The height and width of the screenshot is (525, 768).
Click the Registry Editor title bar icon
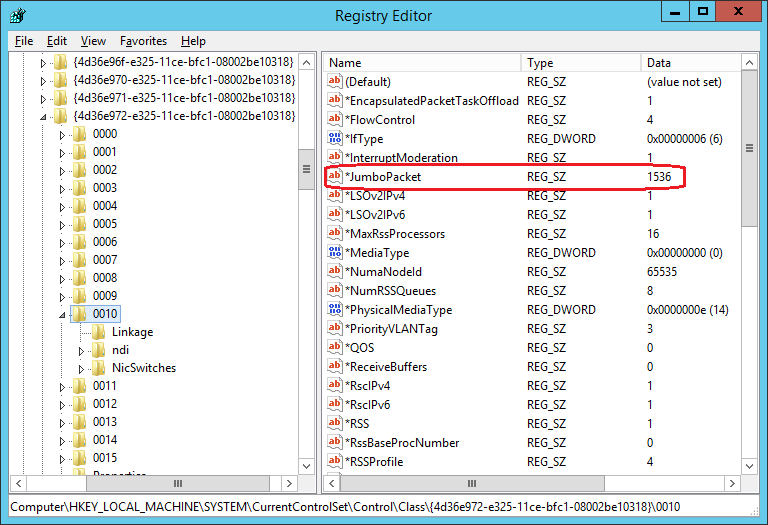(15, 15)
